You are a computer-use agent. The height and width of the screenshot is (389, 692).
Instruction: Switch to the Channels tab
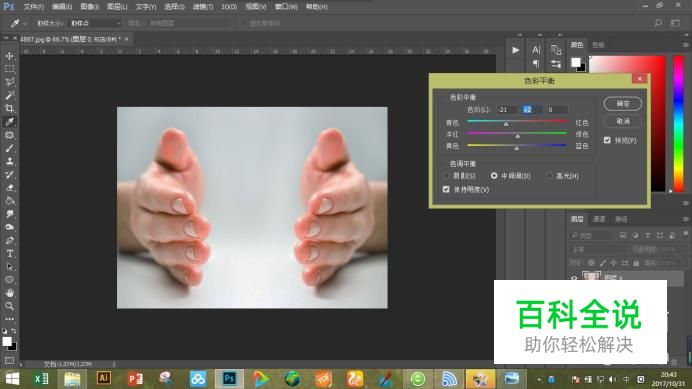click(598, 219)
